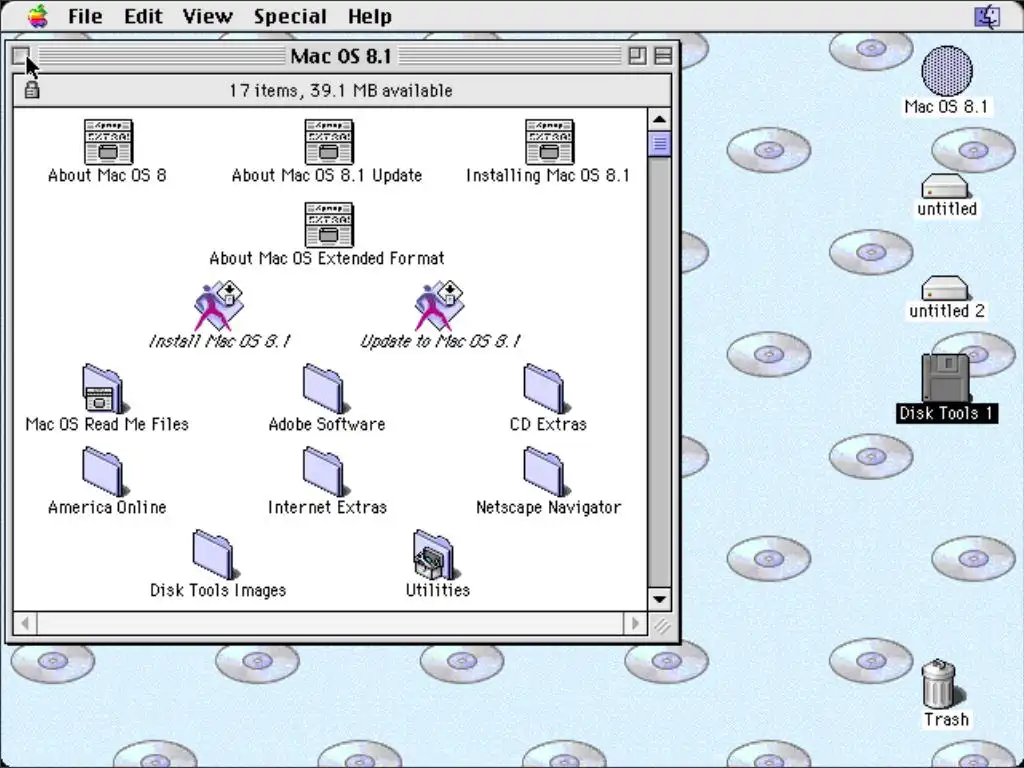
Task: Select the Disk Tools Images folder icon
Action: click(215, 555)
